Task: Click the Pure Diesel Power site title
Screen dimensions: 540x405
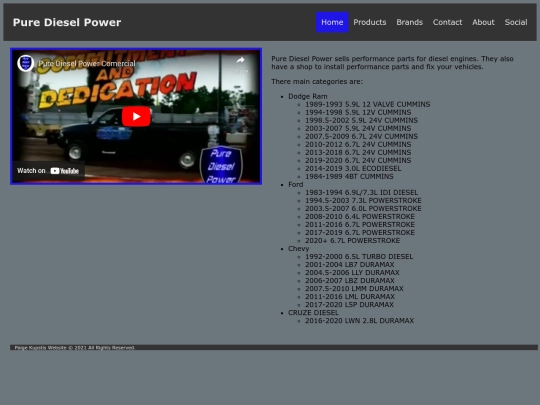Action: coord(67,22)
